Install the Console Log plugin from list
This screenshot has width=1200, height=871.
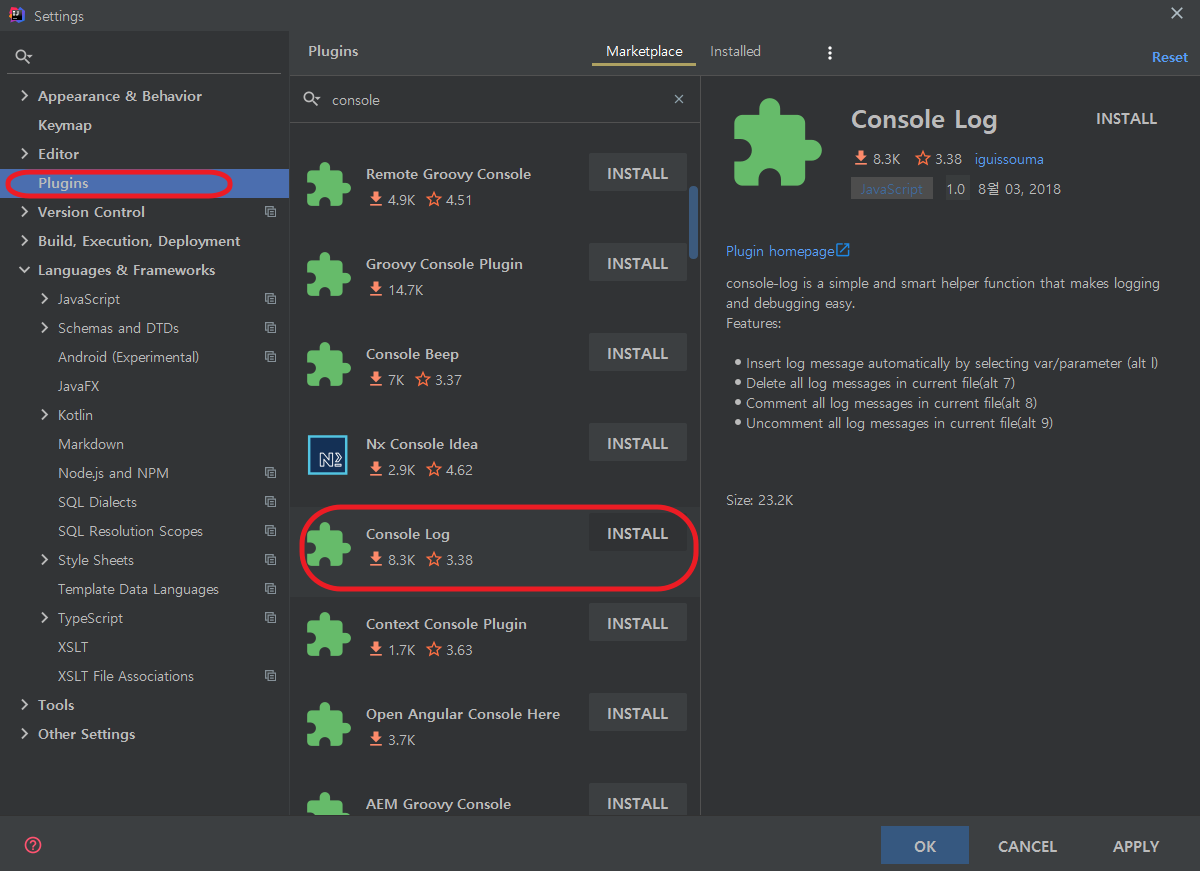637,533
